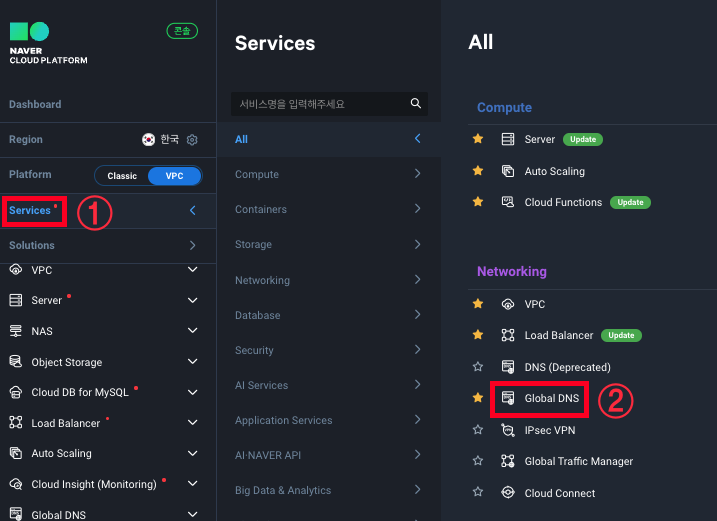The width and height of the screenshot is (717, 521).
Task: Expand the NAS sidebar chevron
Action: point(193,330)
